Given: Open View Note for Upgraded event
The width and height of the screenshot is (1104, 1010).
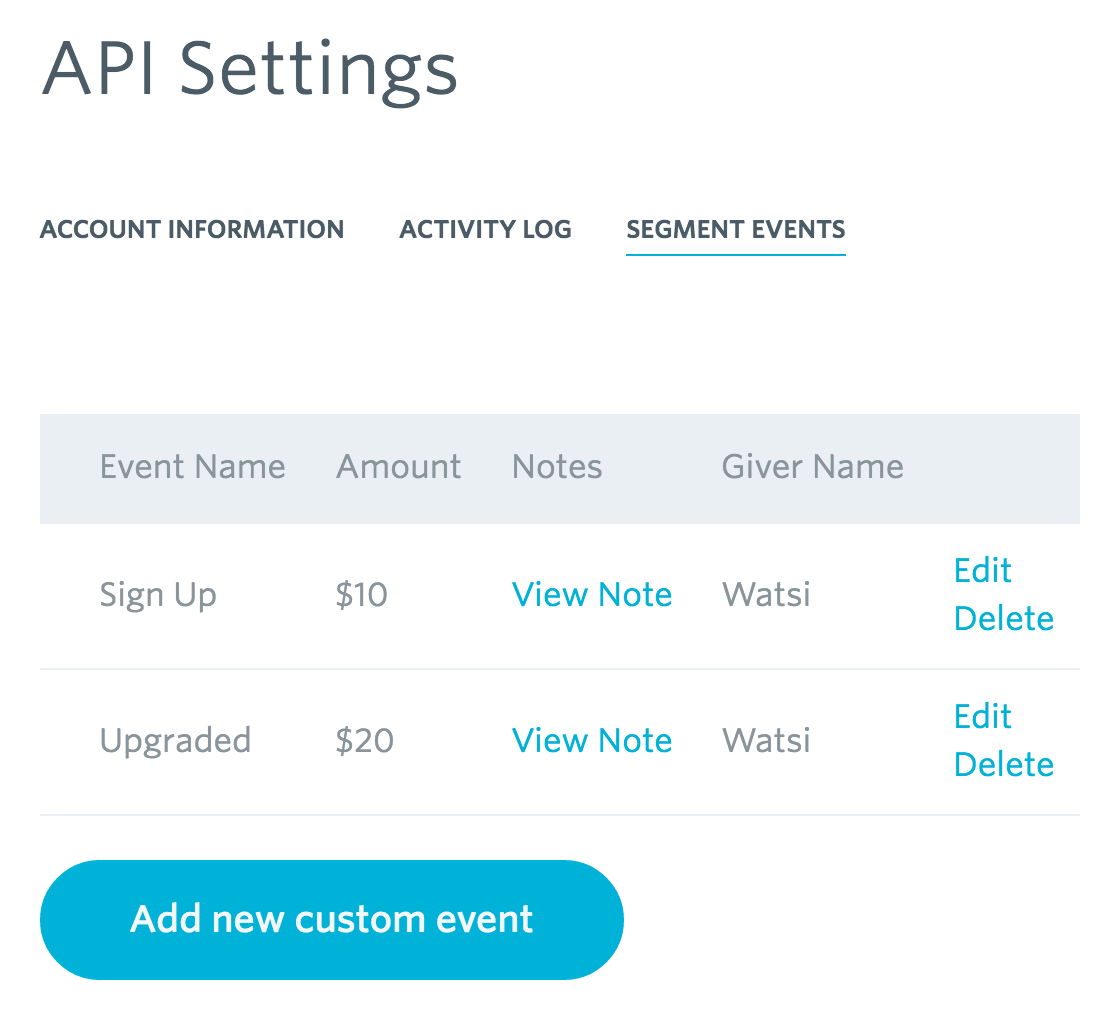Looking at the screenshot, I should coord(591,741).
